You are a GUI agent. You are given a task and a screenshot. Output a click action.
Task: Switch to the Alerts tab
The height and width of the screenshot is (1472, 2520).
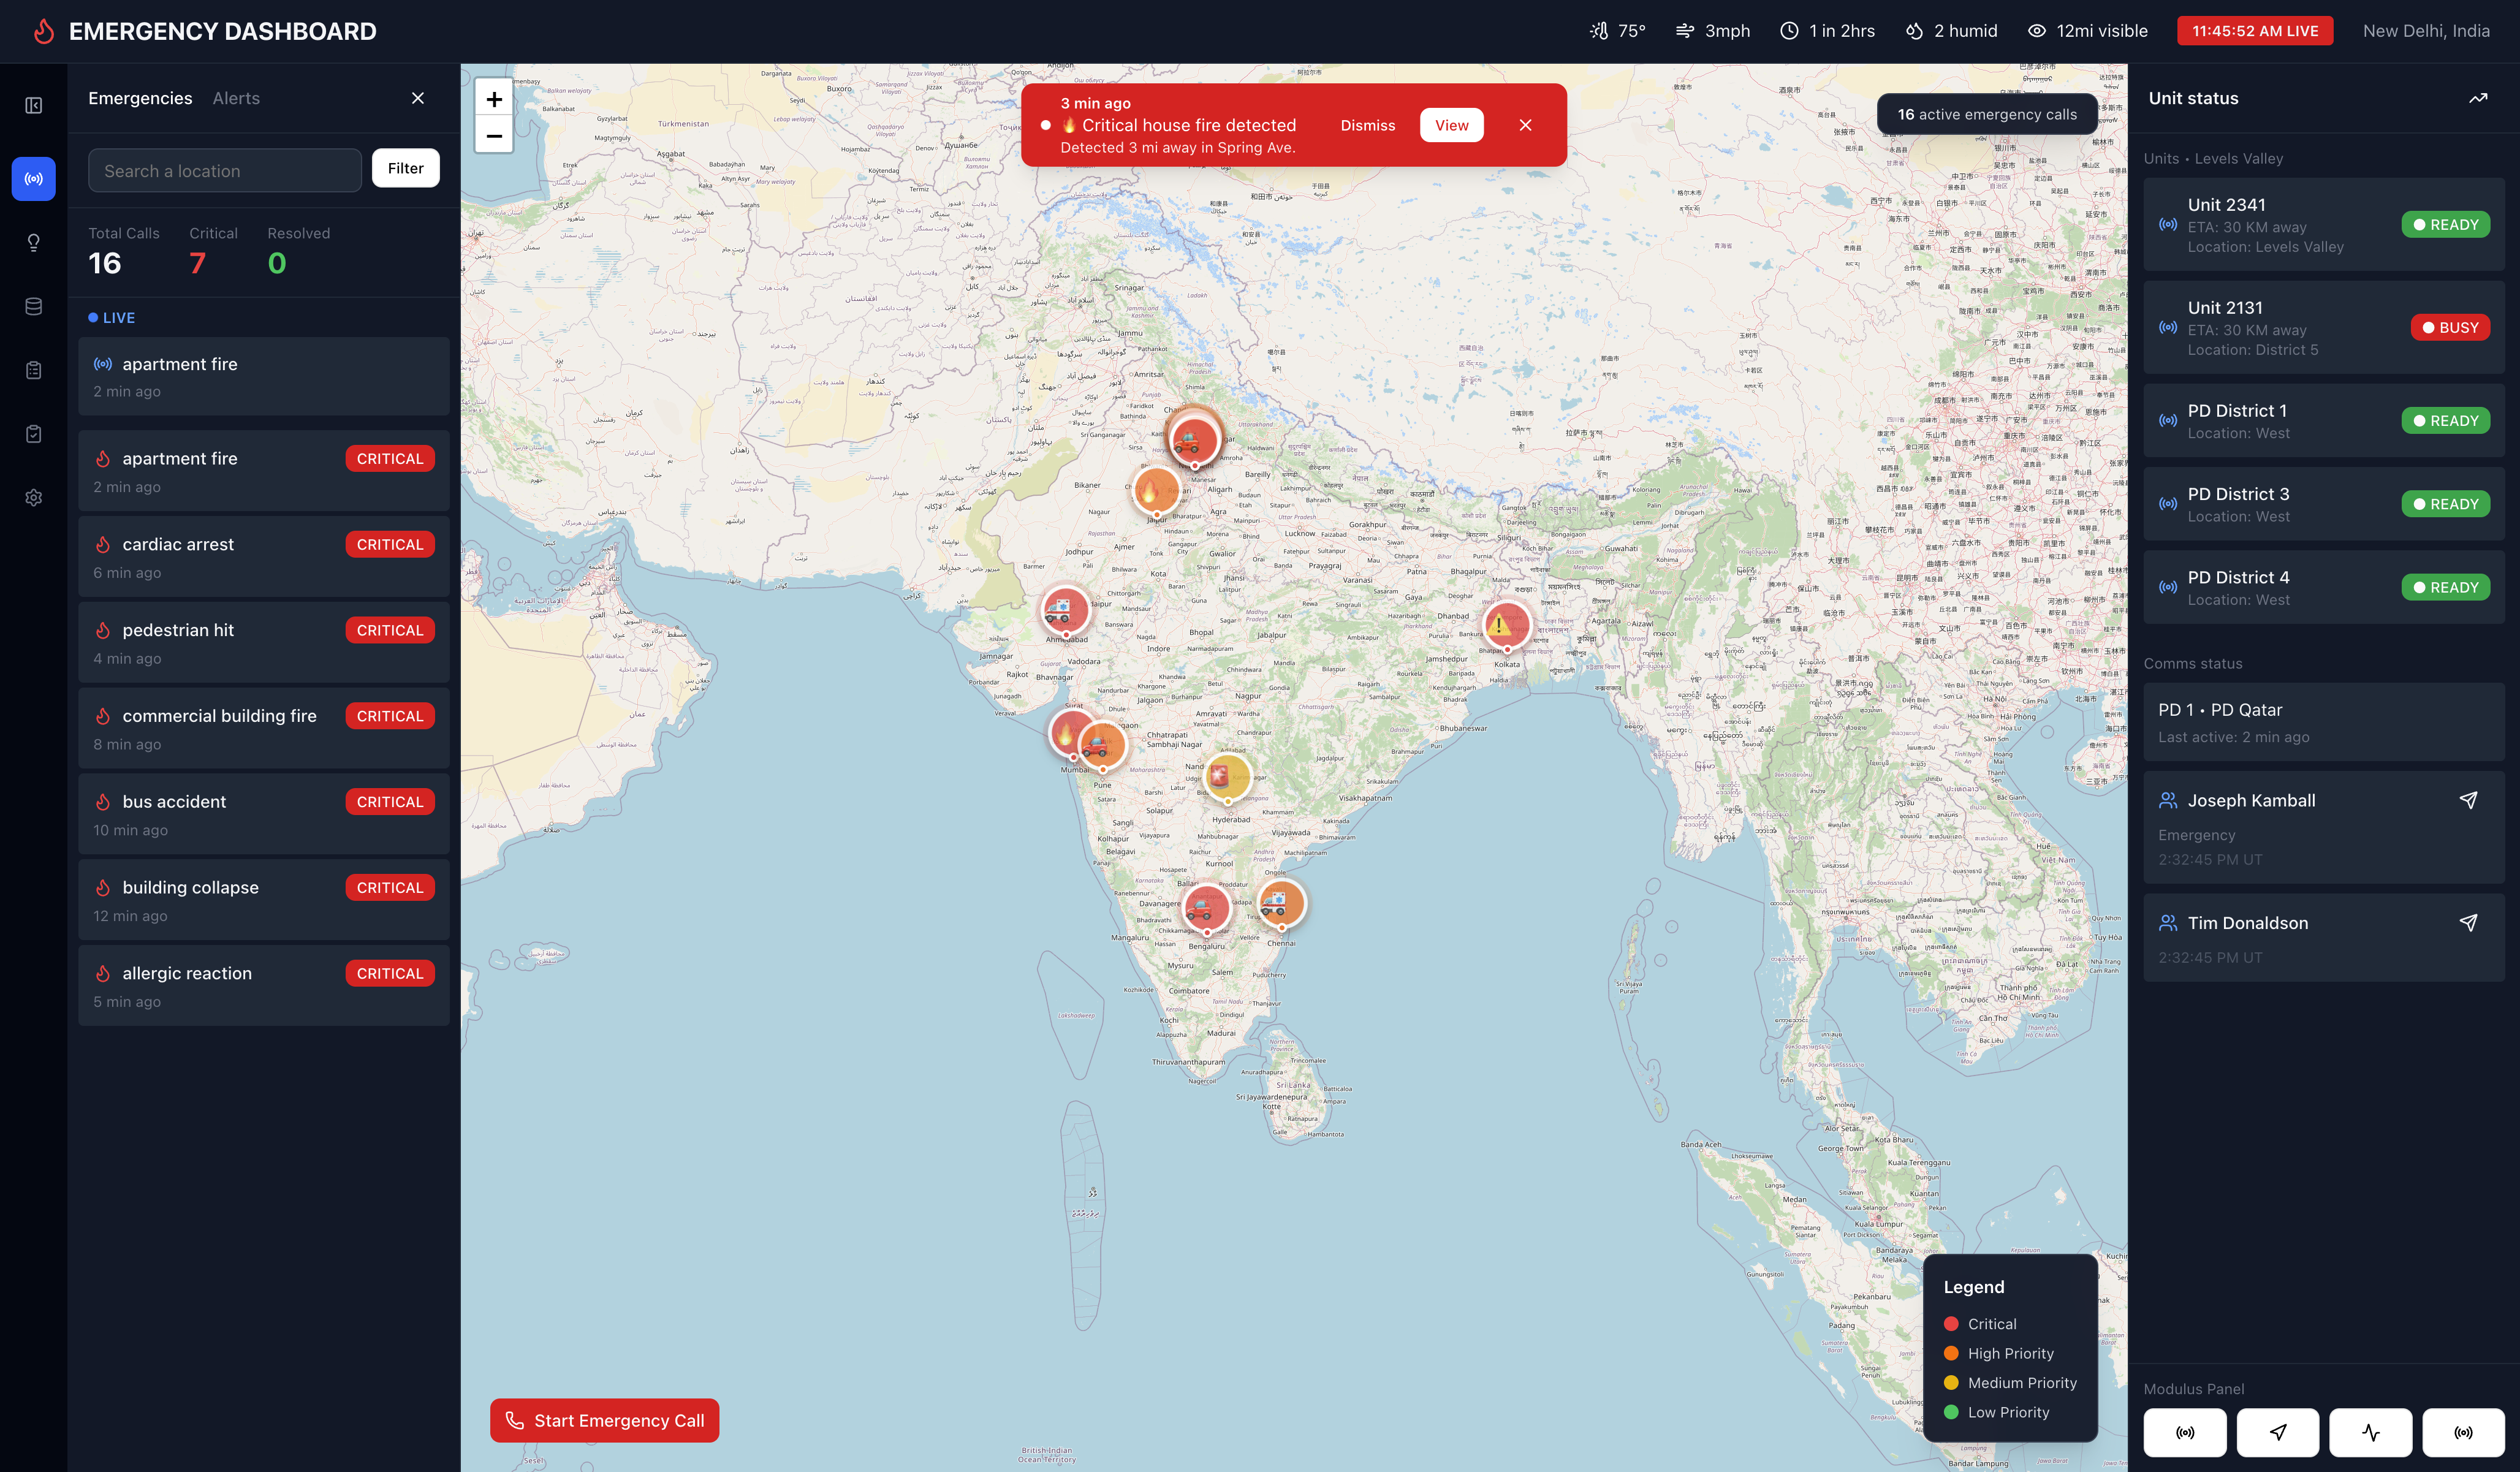[236, 98]
